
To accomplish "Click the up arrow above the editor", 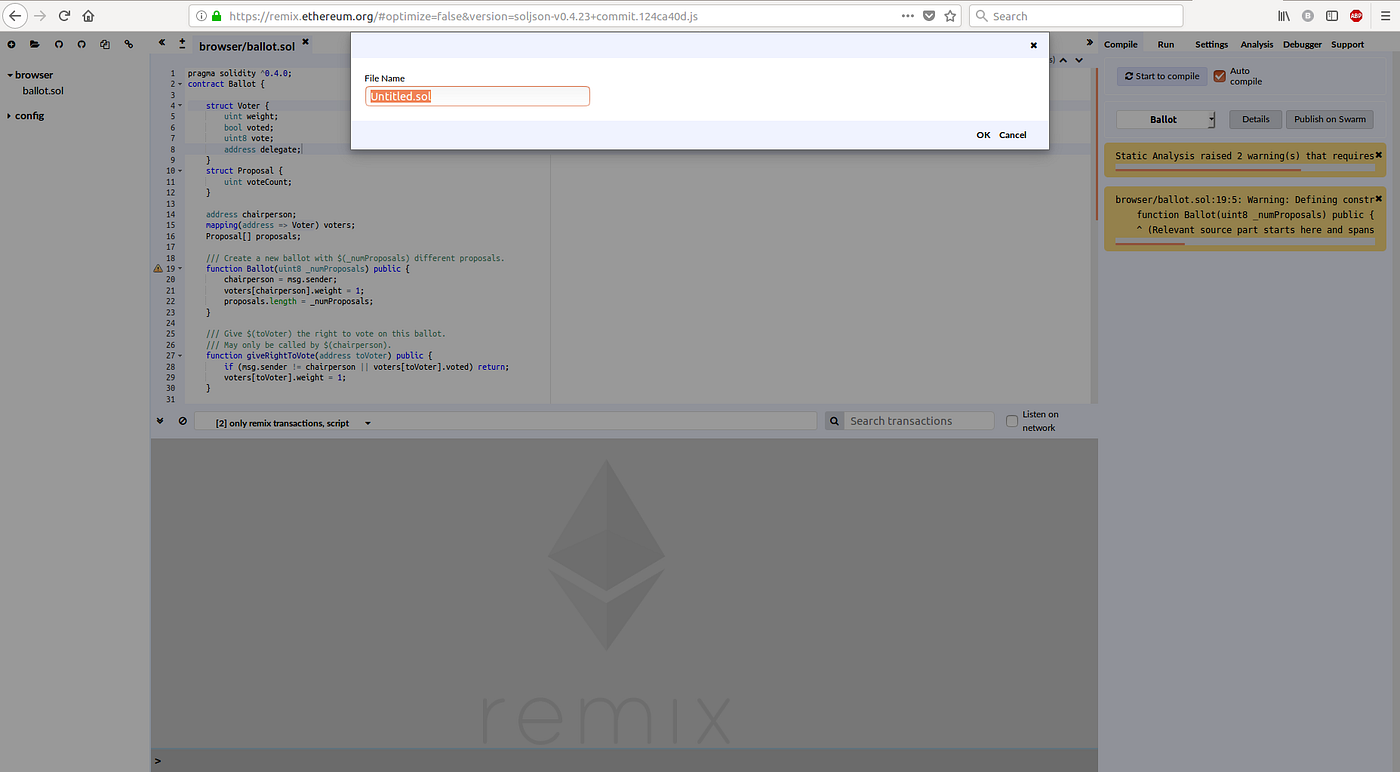I will click(1064, 60).
